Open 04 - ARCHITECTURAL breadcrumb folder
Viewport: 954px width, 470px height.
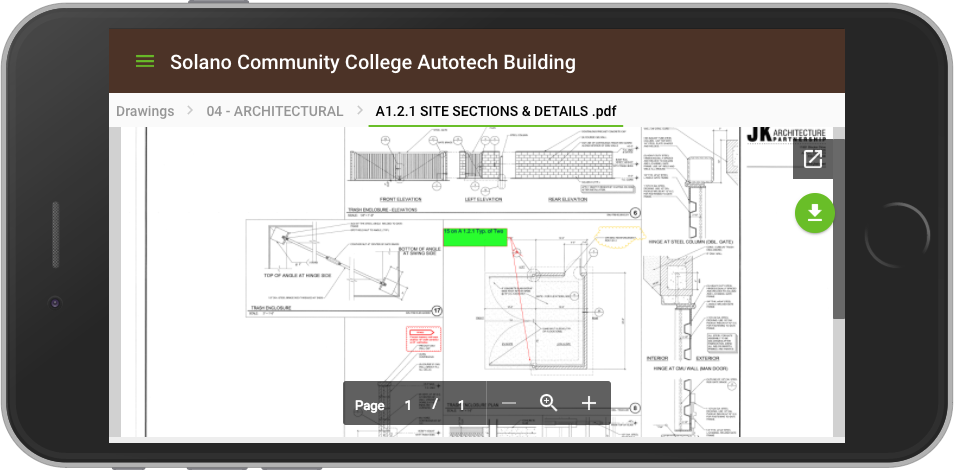pyautogui.click(x=274, y=111)
